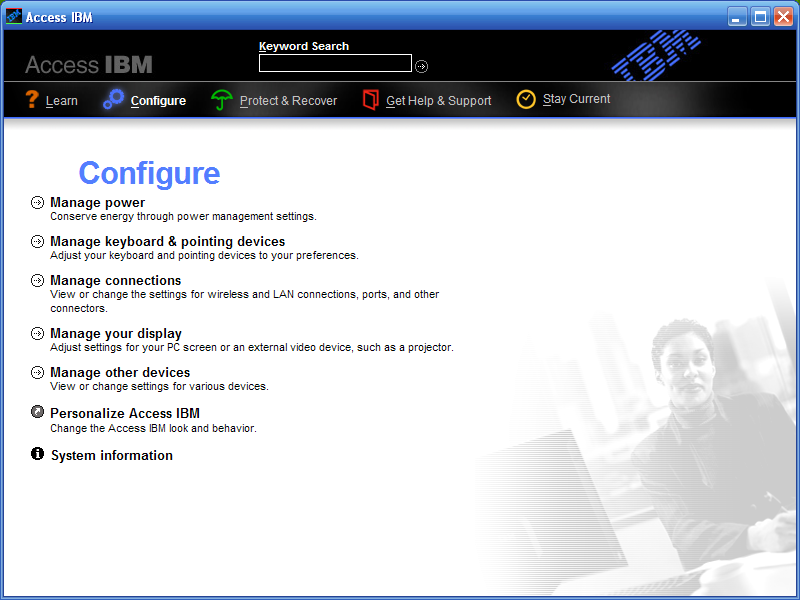Click arrow icon next to Manage connections
The image size is (800, 600).
tap(38, 280)
